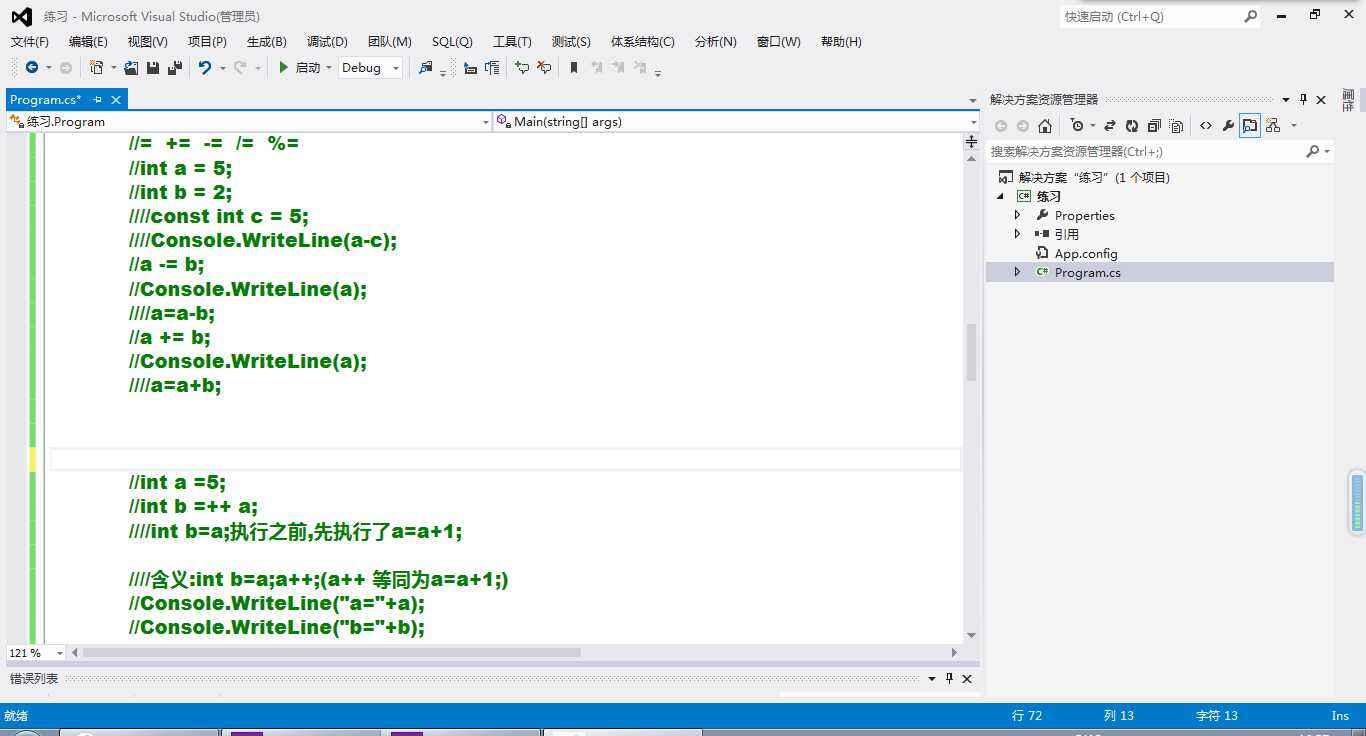
Task: Open the 生成(B) menu
Action: tap(266, 41)
